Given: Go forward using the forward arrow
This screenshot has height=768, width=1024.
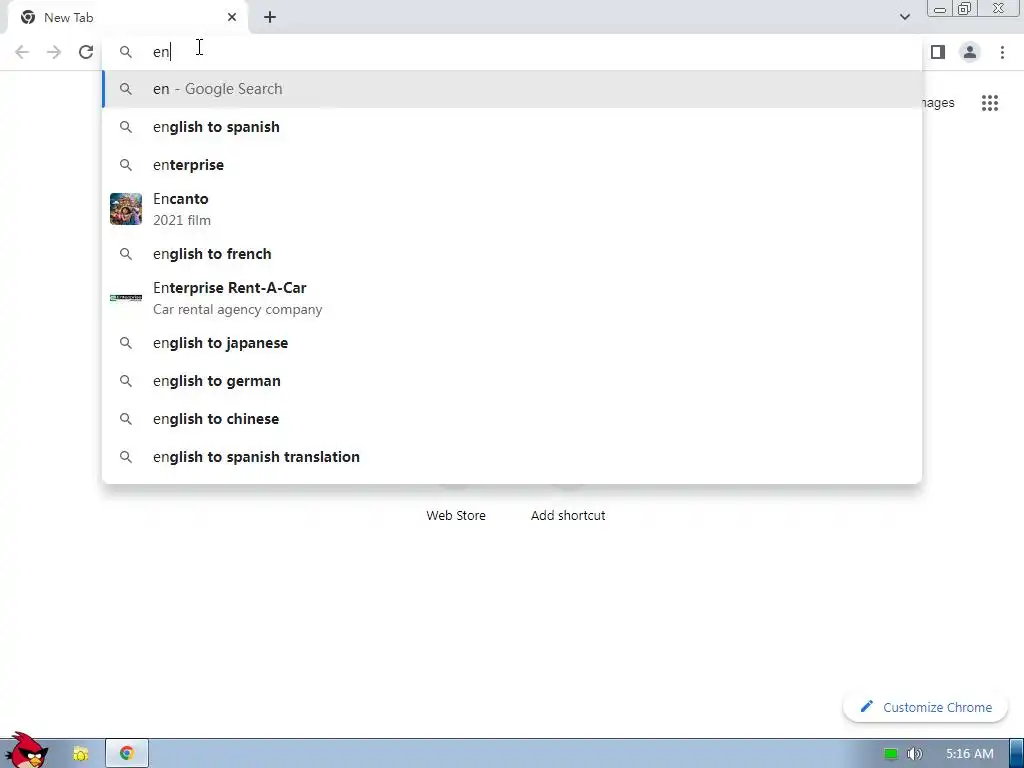Looking at the screenshot, I should (x=54, y=52).
